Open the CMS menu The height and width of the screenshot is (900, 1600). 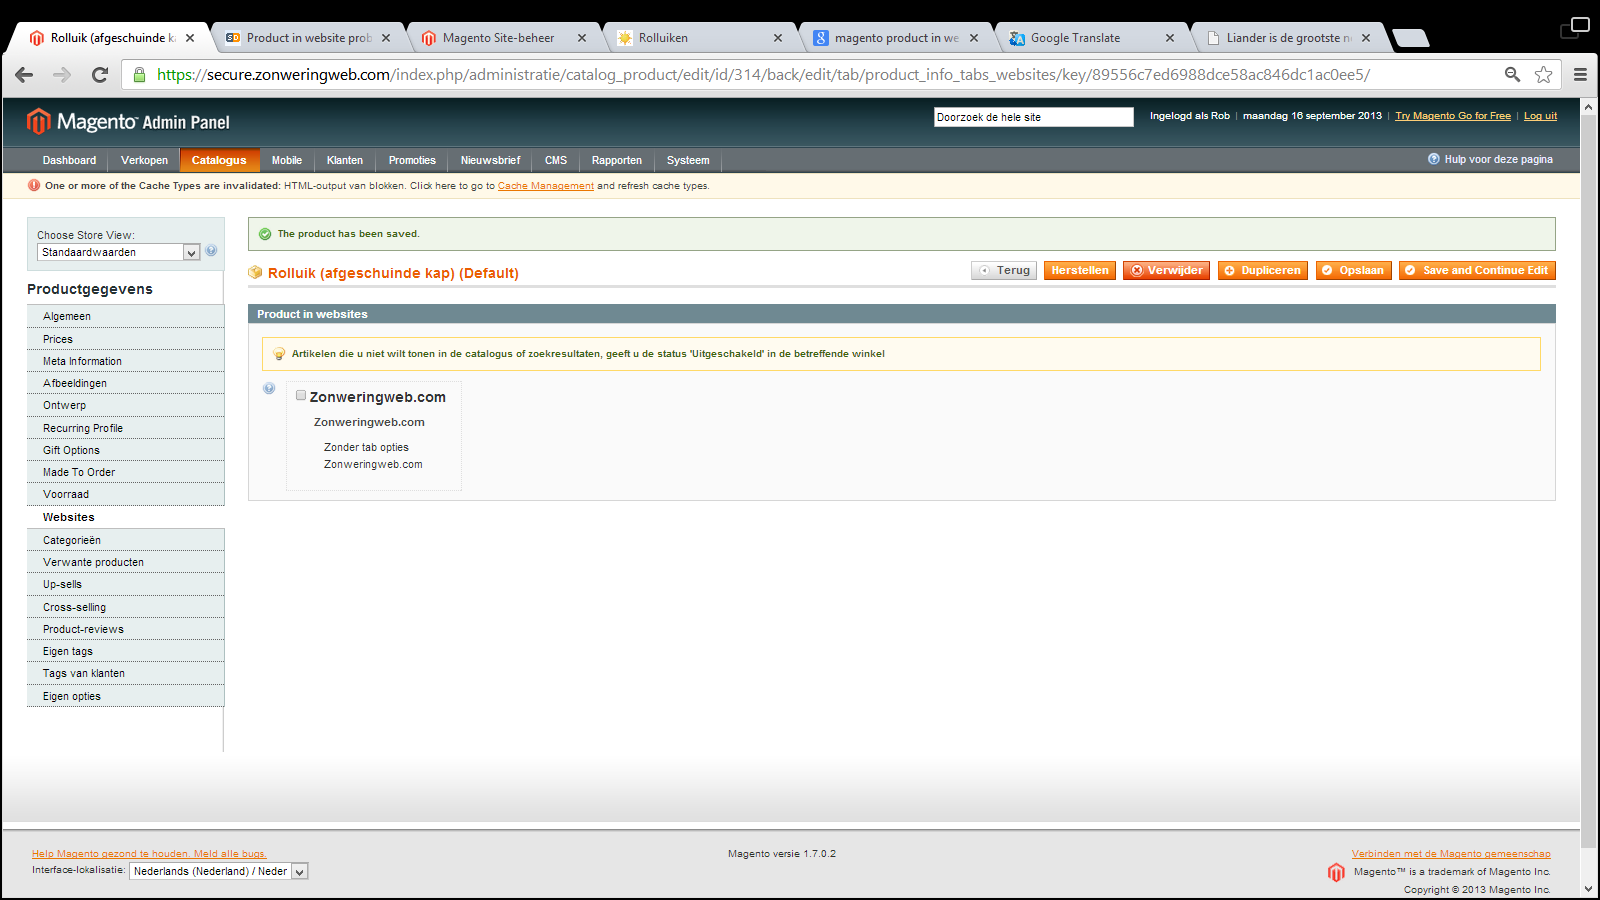point(556,160)
